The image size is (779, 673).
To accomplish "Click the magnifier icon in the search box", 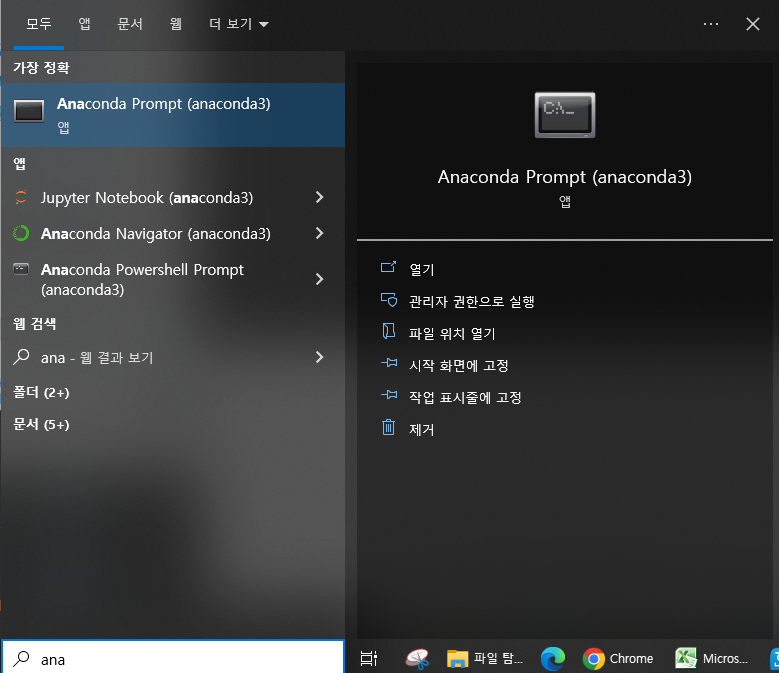I will 21,659.
